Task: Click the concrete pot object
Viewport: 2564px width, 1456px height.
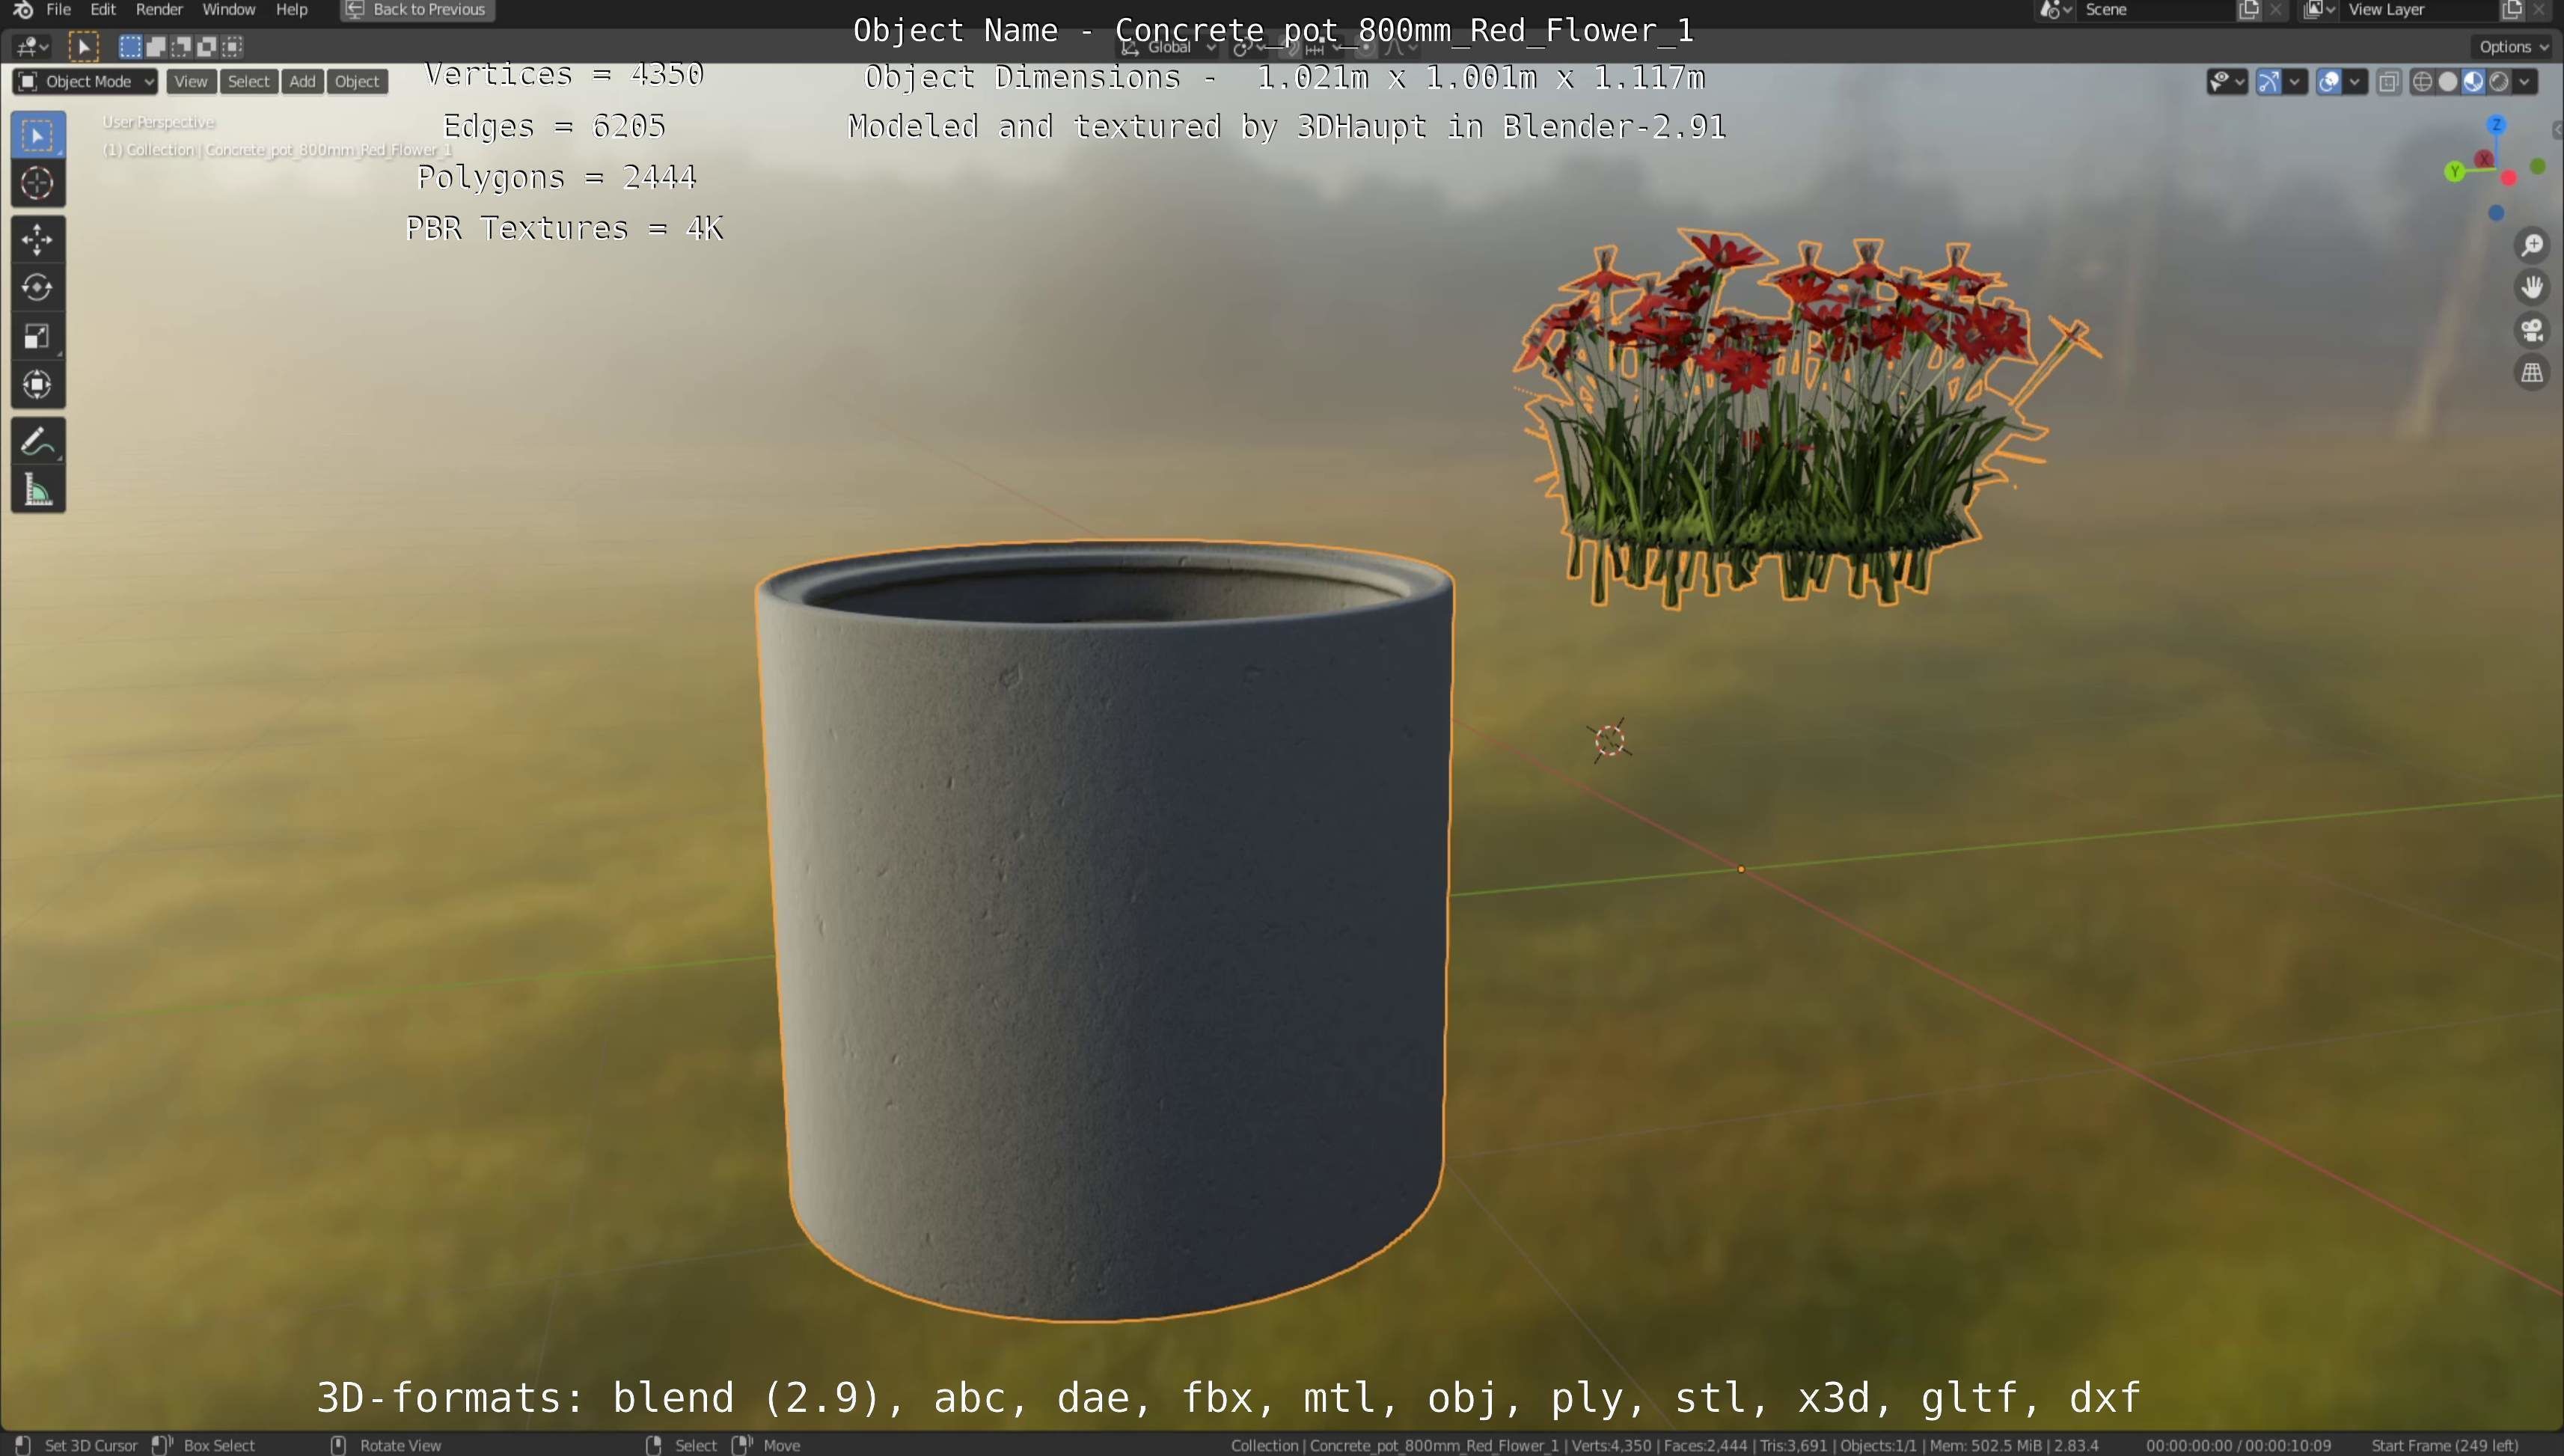Action: click(x=1105, y=930)
